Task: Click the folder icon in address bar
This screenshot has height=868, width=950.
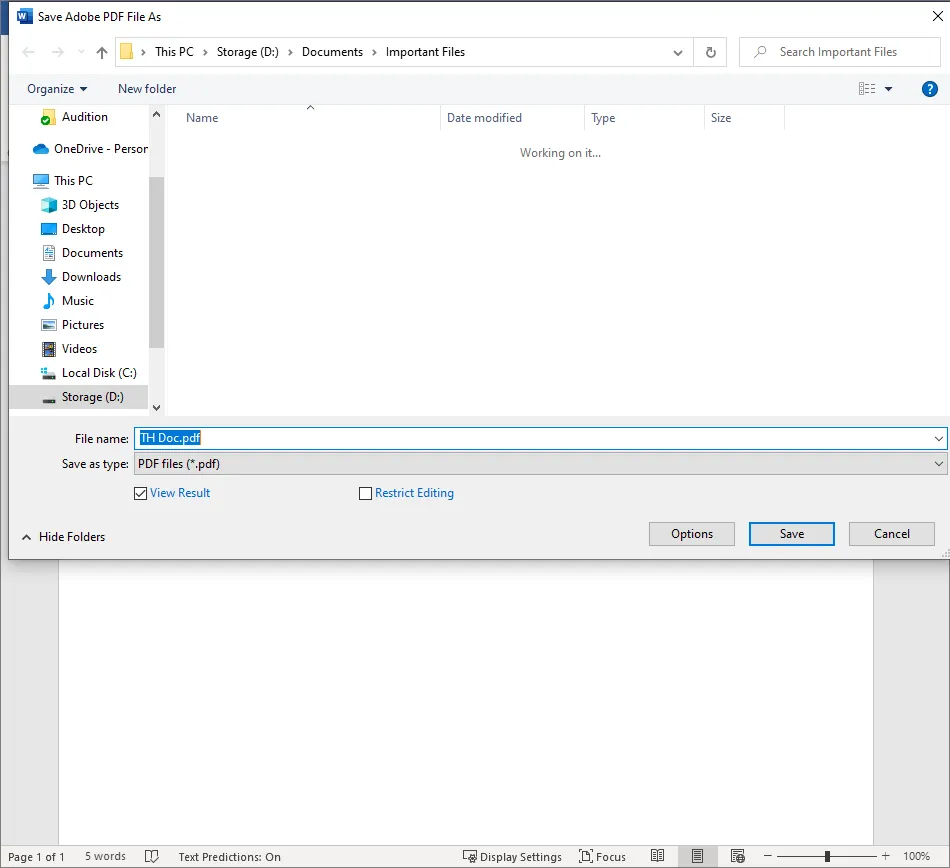Action: tap(127, 51)
